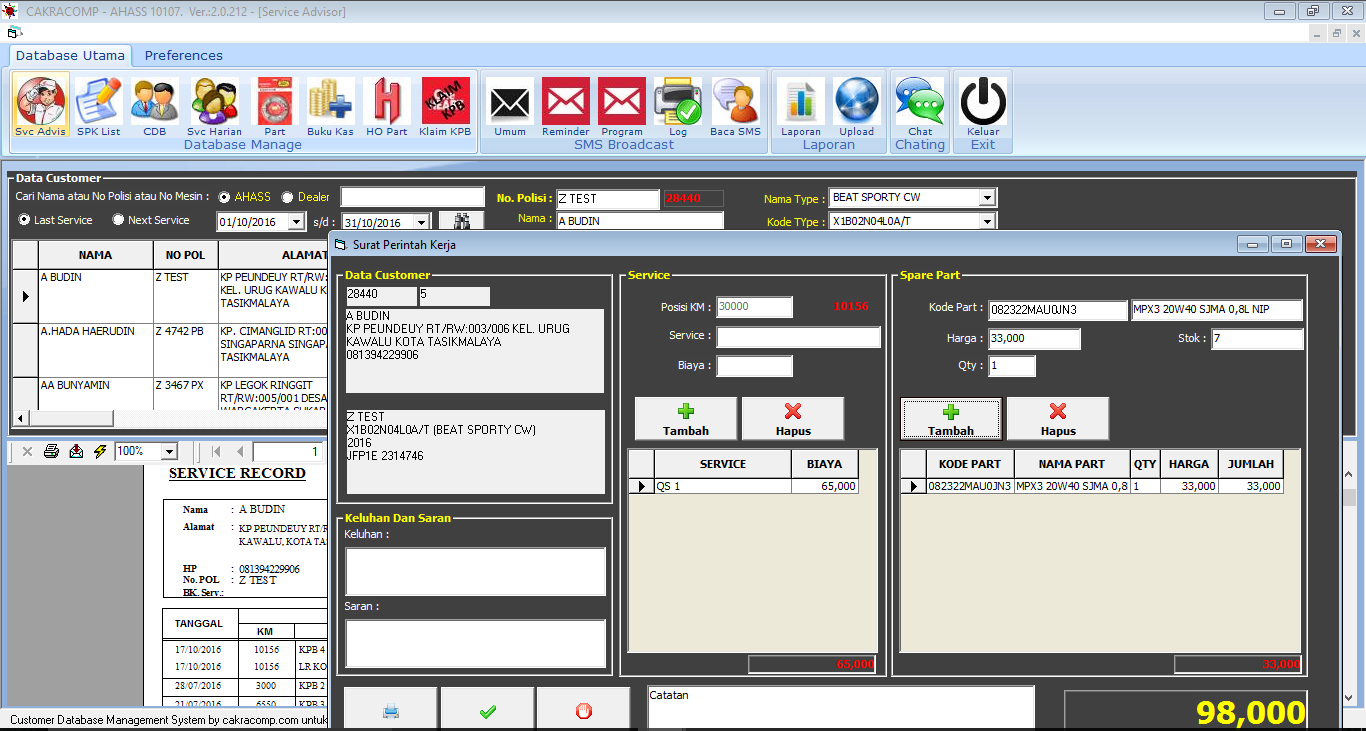Click the Svc Harian icon
Screen dimensions: 1366x731
click(214, 104)
